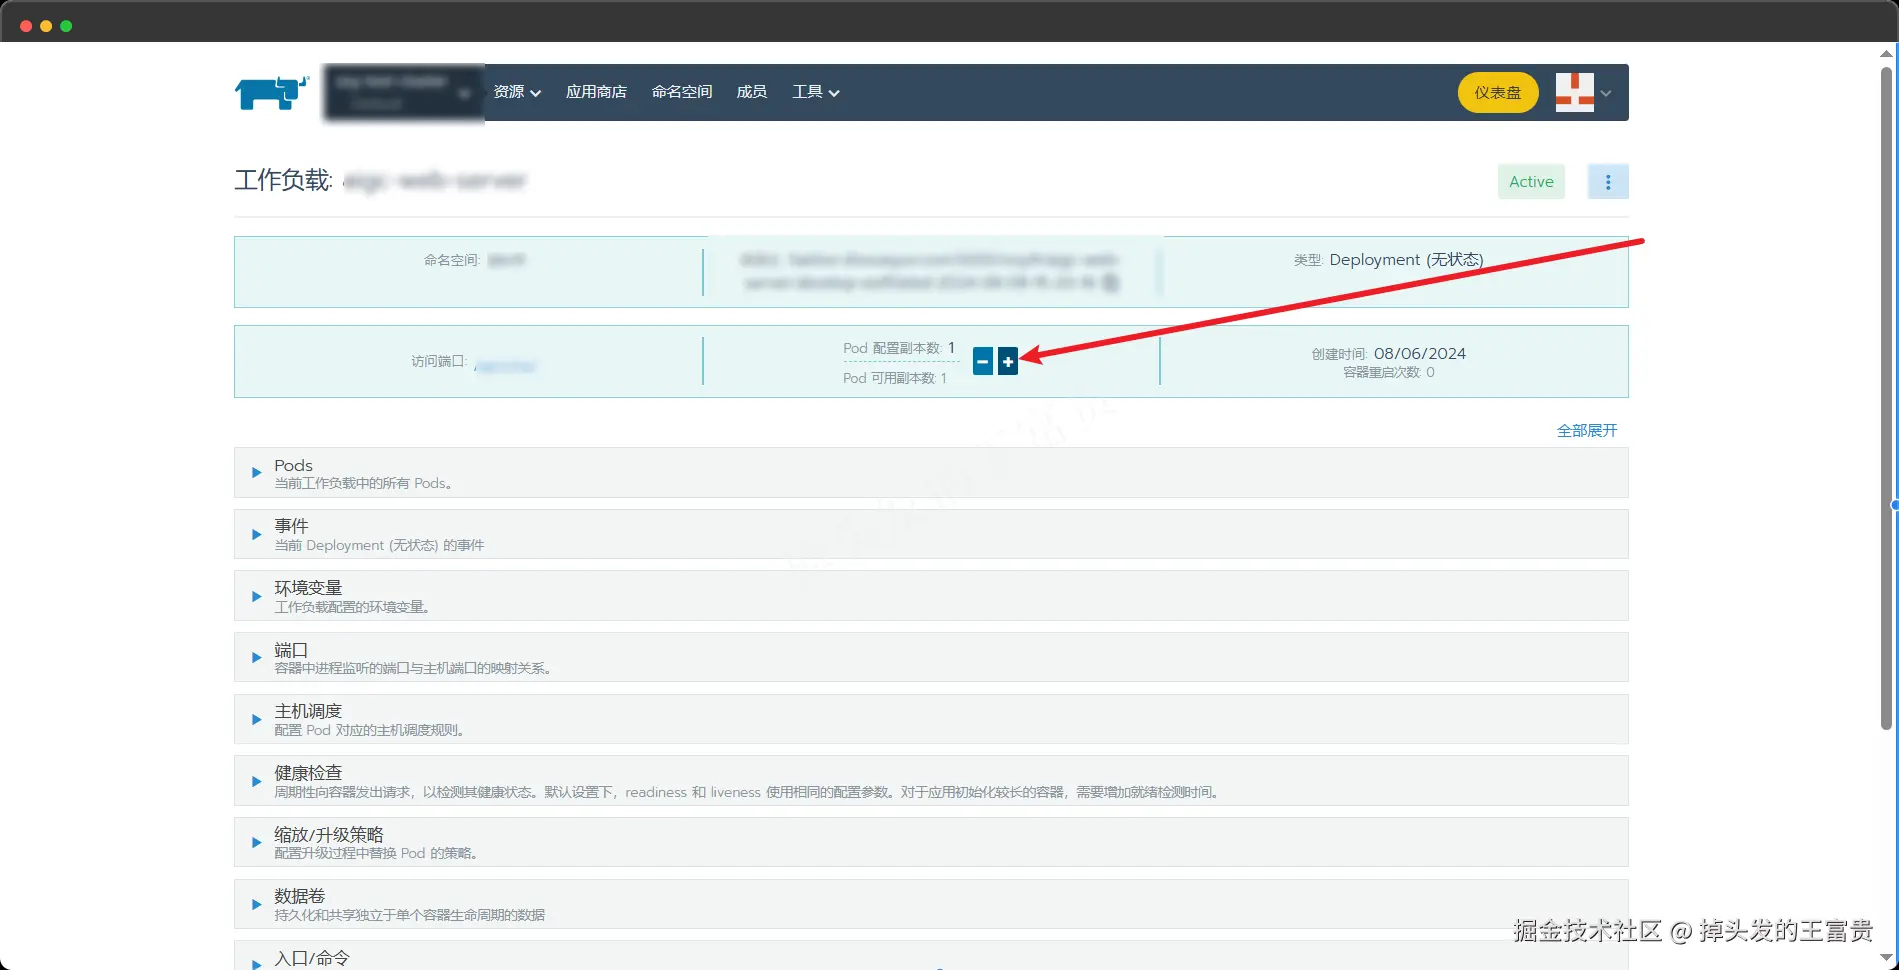Expand the 缩放/升级策略 section
Screen dimensions: 1899x970
point(931,843)
